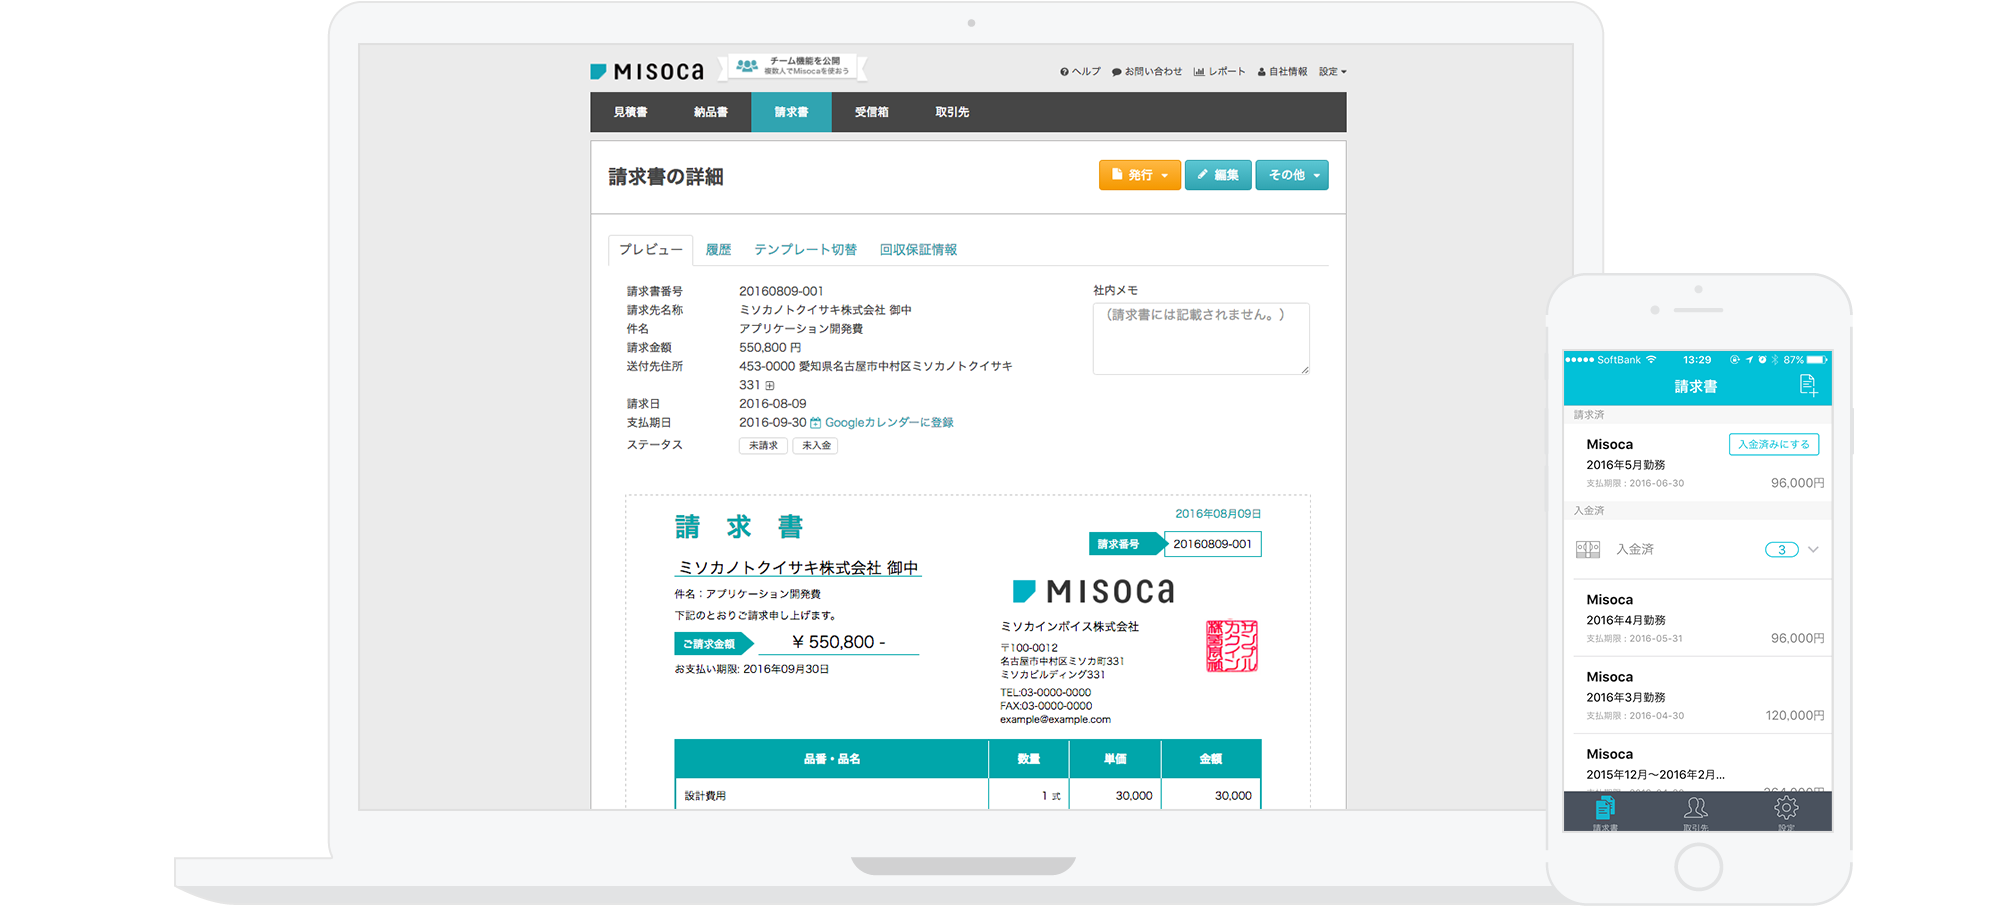This screenshot has width=2000, height=908.
Task: Click the 編集 button
Action: coord(1217,175)
